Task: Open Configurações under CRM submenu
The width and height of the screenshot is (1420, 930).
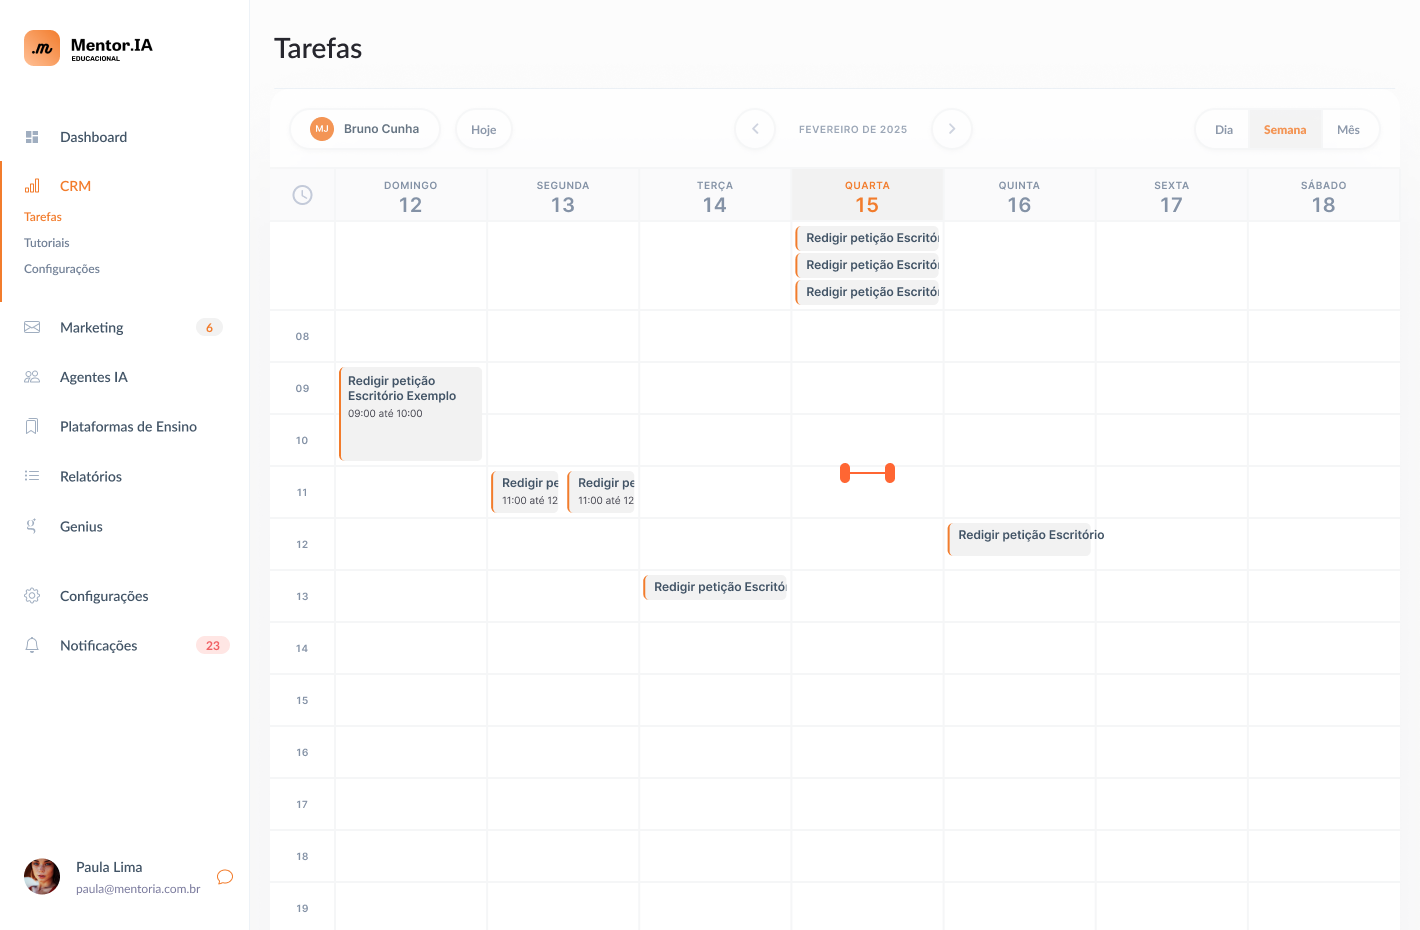Action: tap(62, 269)
